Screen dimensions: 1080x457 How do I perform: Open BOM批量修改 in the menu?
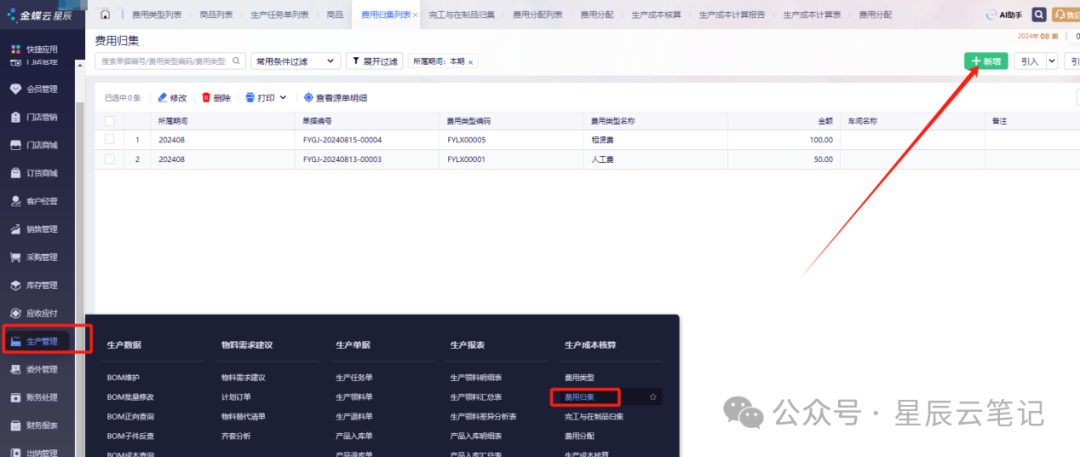[130, 397]
